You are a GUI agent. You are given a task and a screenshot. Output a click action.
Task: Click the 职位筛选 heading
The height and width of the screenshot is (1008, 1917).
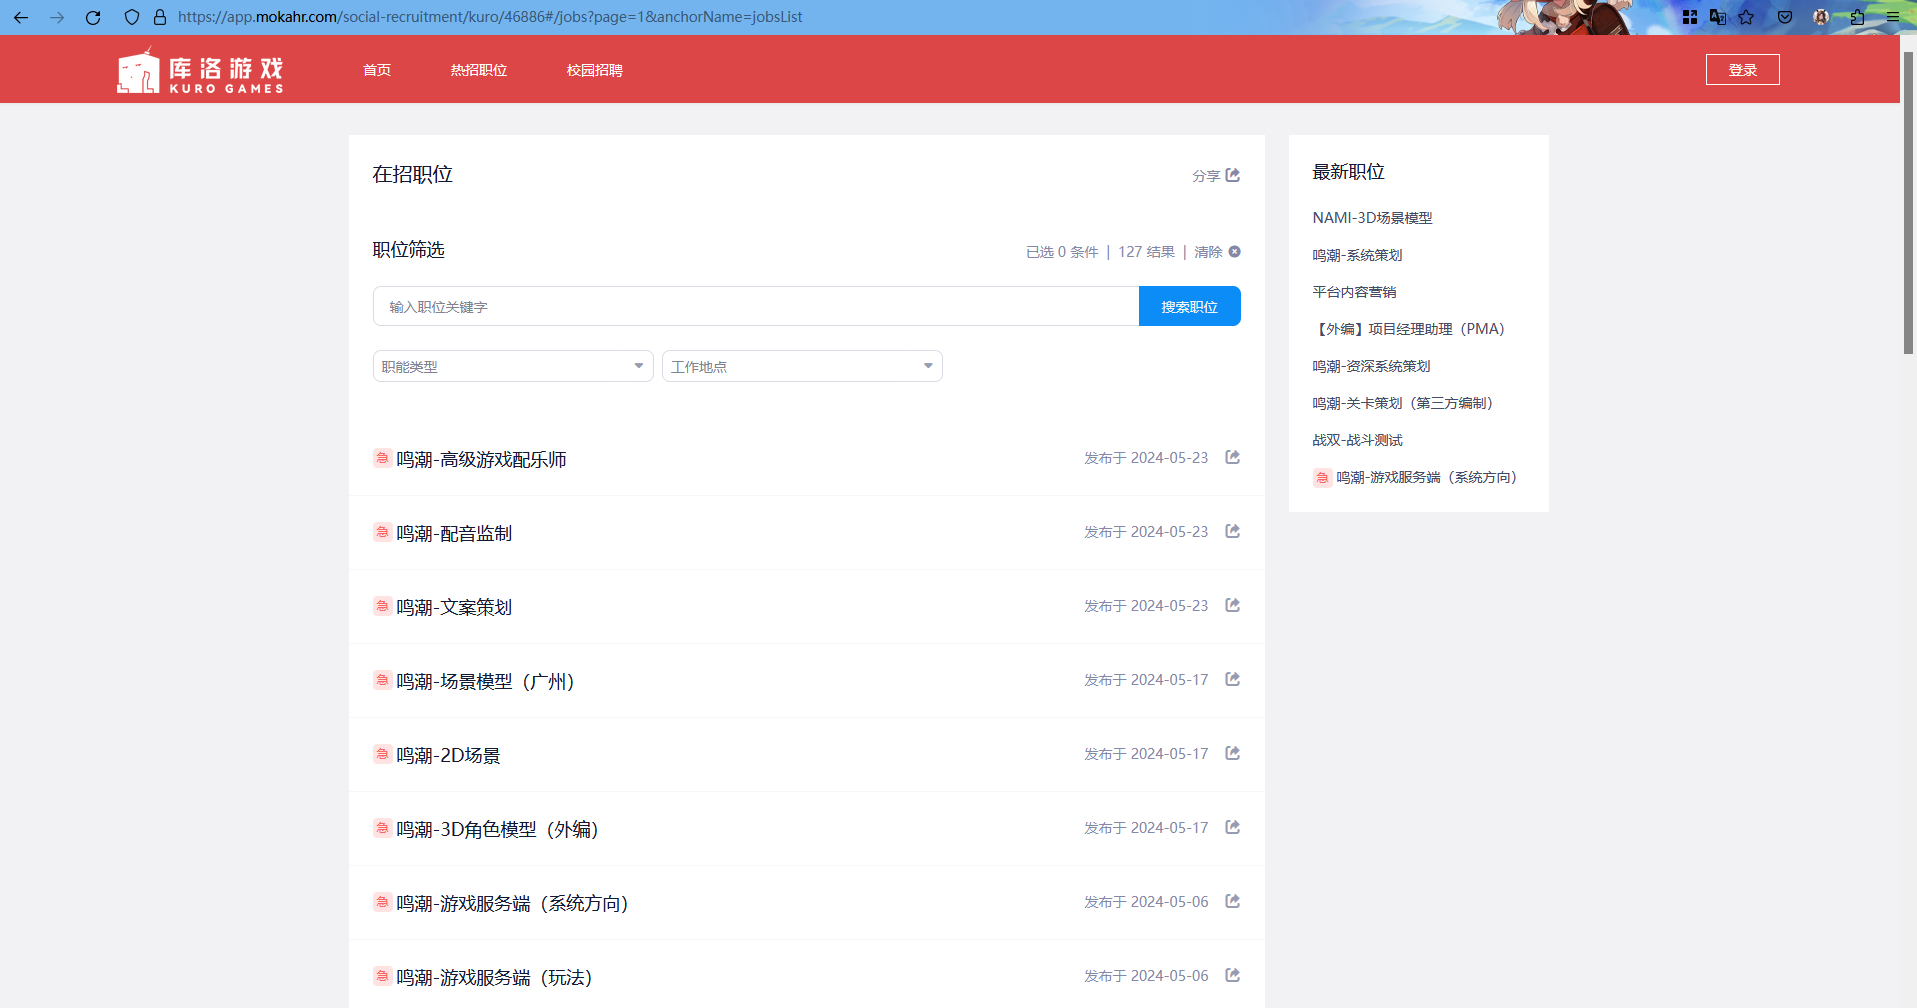tap(408, 250)
